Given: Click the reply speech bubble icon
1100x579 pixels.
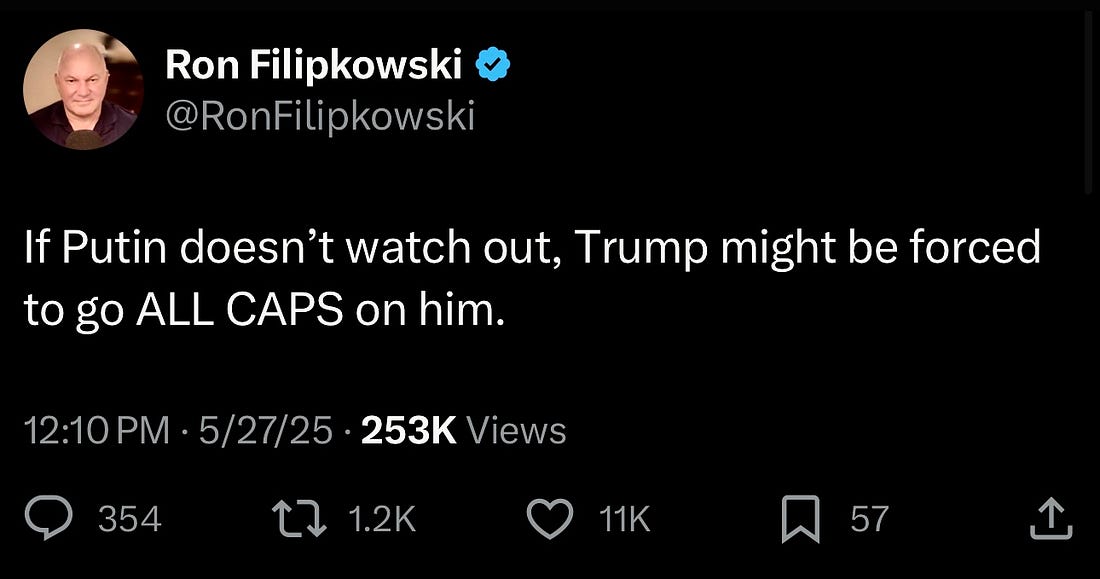Looking at the screenshot, I should pyautogui.click(x=47, y=519).
